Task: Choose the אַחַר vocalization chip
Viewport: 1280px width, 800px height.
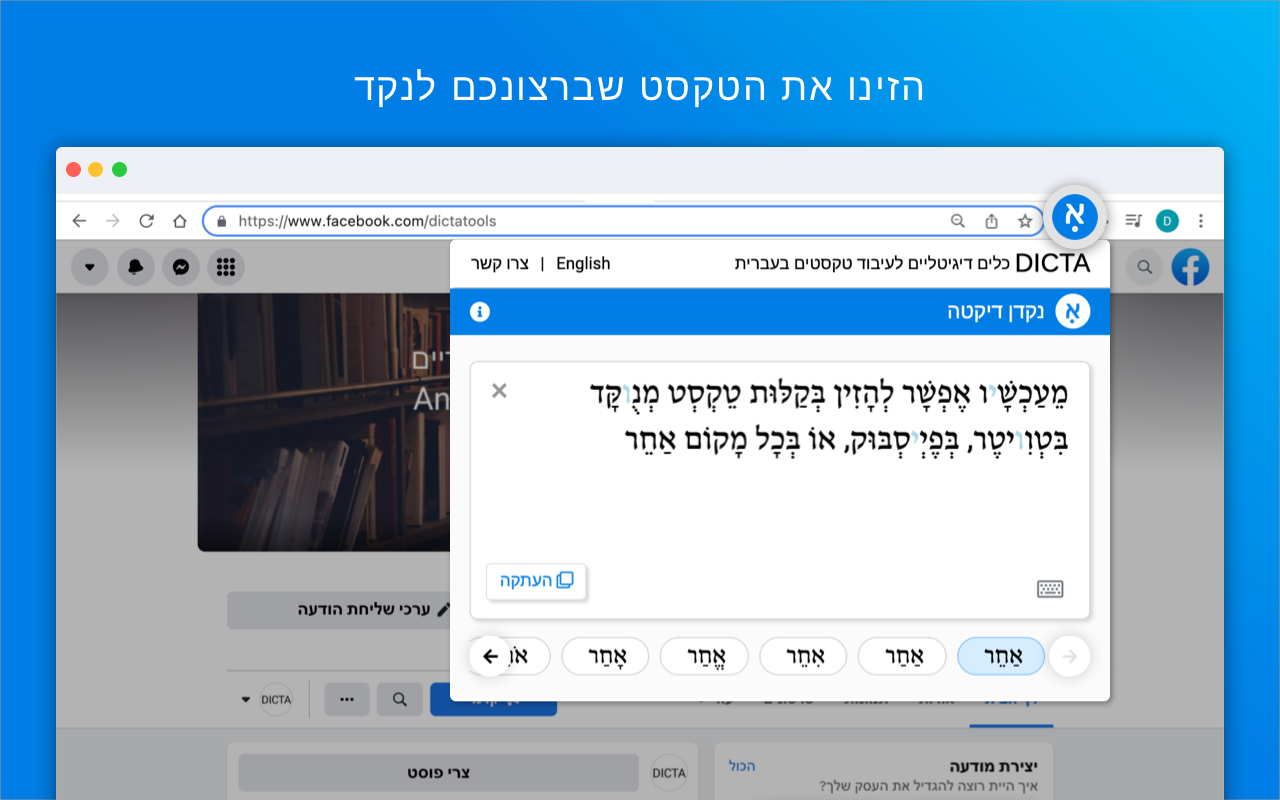Action: pyautogui.click(x=902, y=657)
